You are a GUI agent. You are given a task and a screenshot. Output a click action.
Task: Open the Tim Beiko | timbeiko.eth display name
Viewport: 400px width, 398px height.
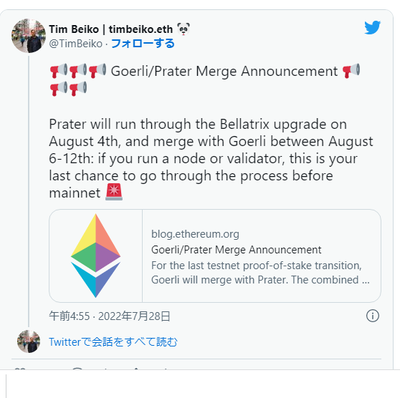111,29
